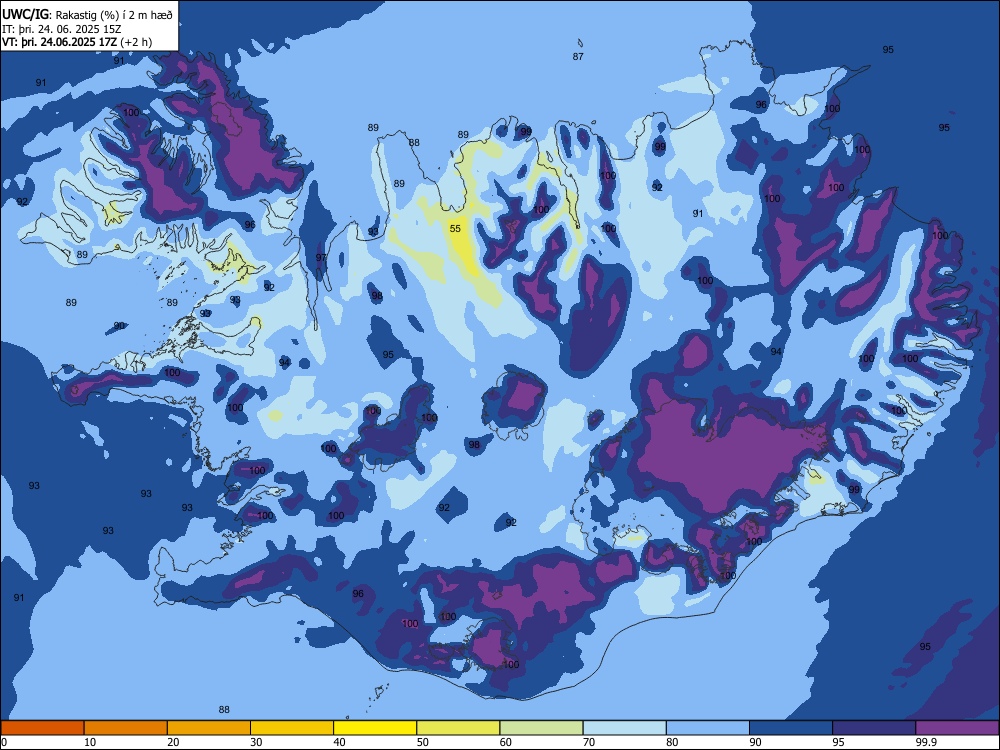This screenshot has height=750, width=1000.
Task: Click the indigo 95–99.9 legend swatch
Action: tap(874, 728)
